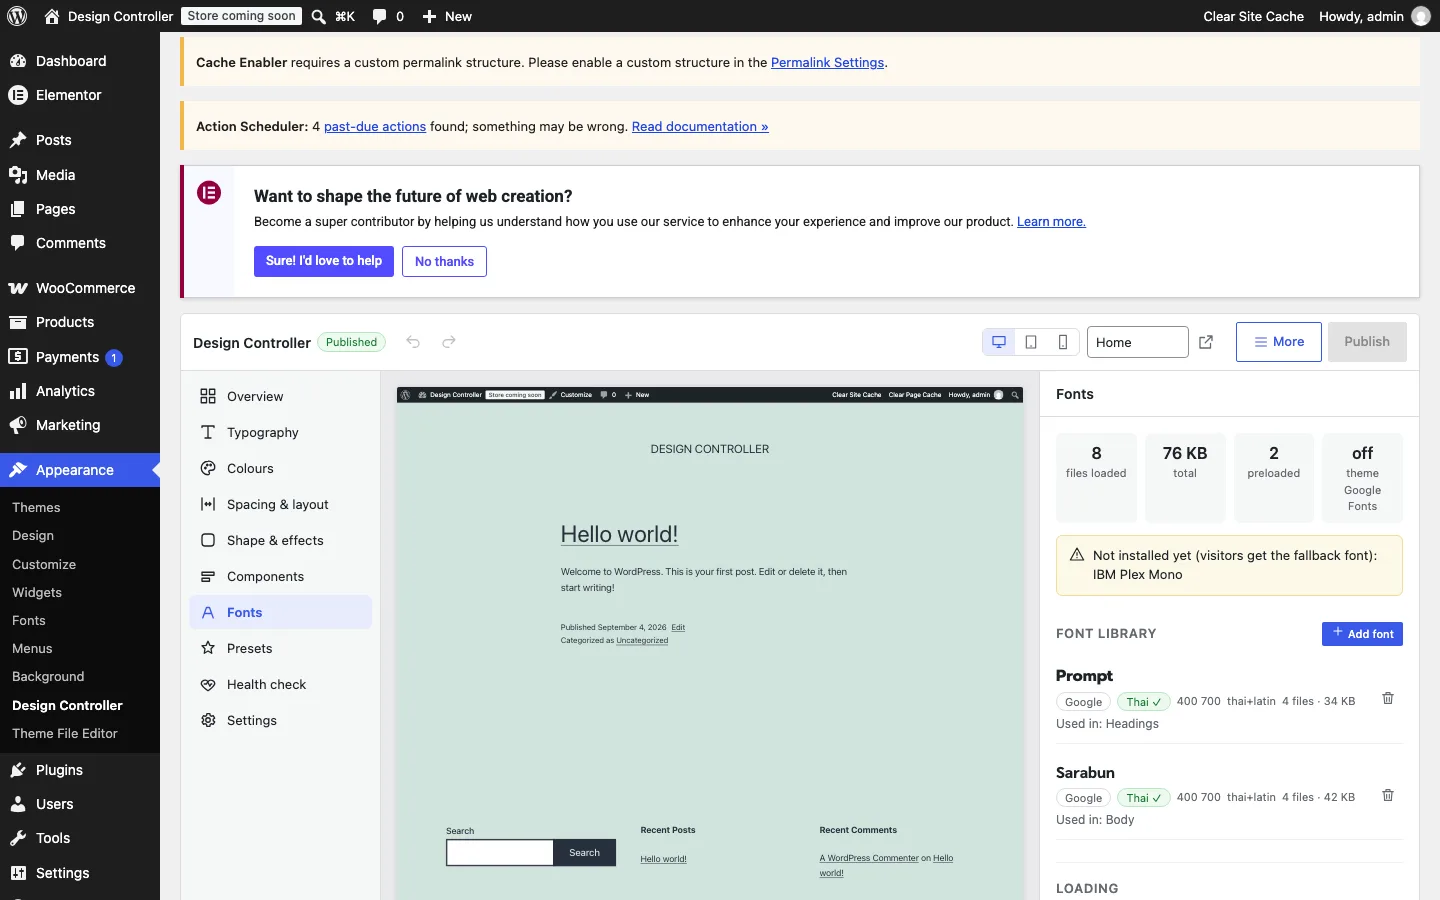The width and height of the screenshot is (1440, 900).
Task: Delete the Sarabun font with trash icon
Action: (x=1388, y=796)
